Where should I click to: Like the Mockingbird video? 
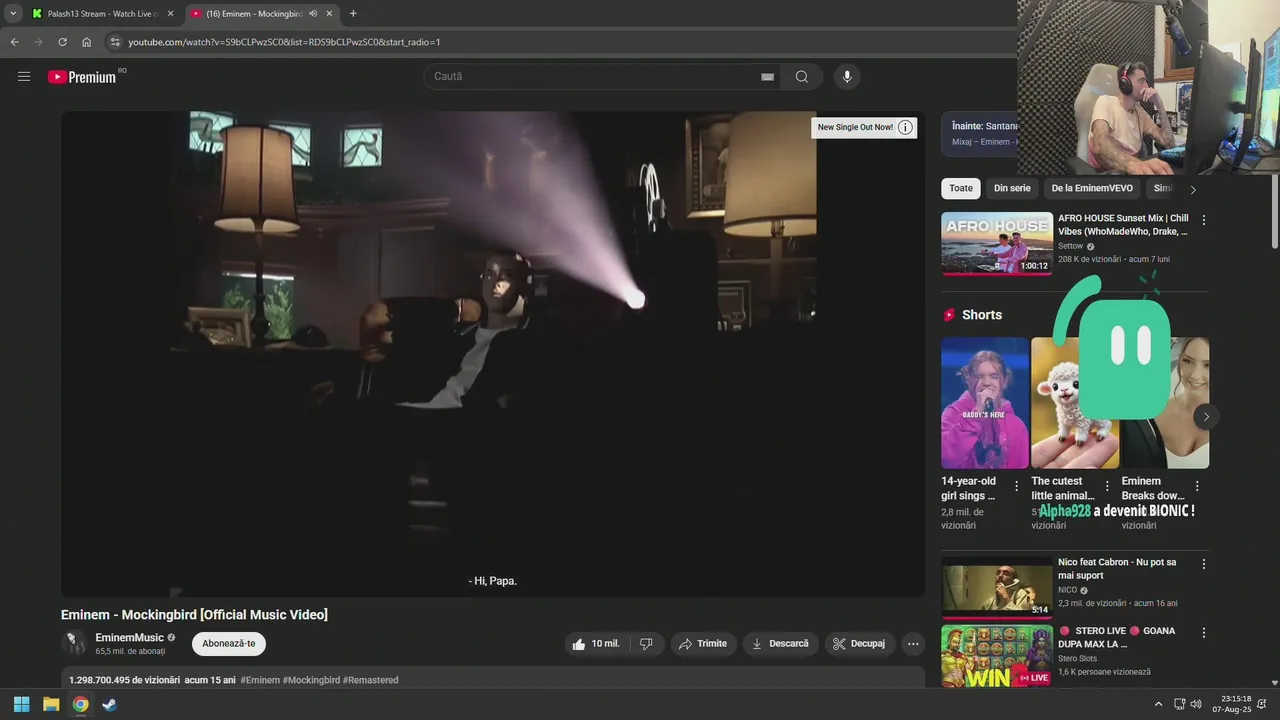coord(596,644)
